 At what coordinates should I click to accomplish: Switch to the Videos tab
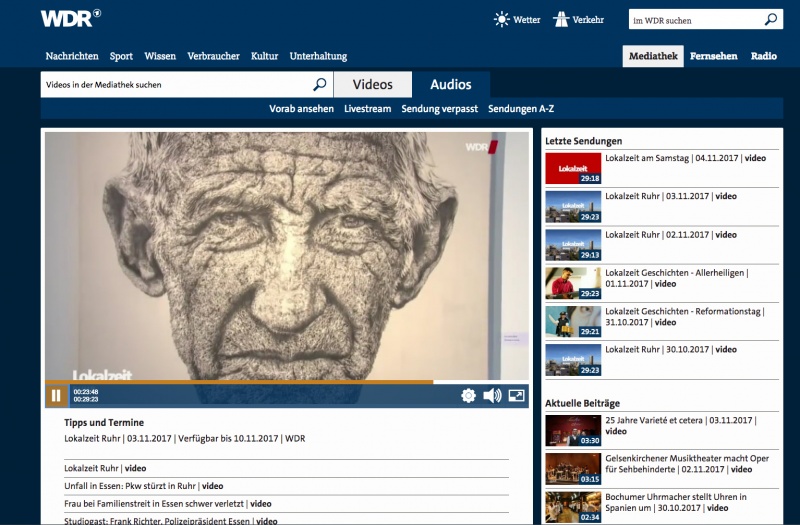coord(373,84)
